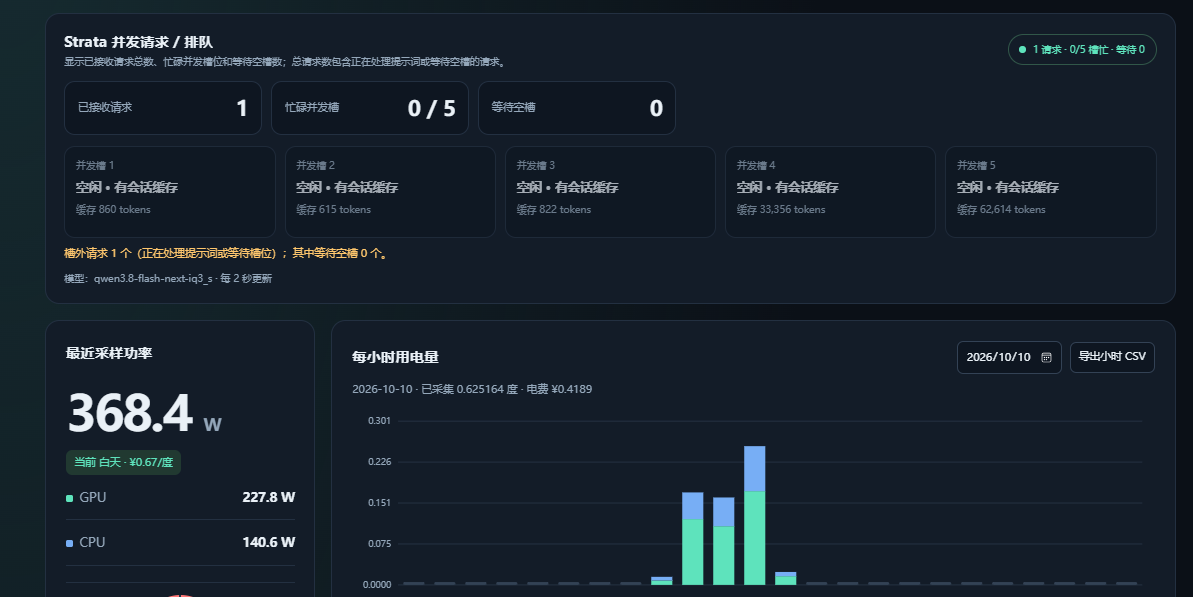Click the "0 / 5" busy slots value
The image size is (1193, 597).
coord(431,109)
